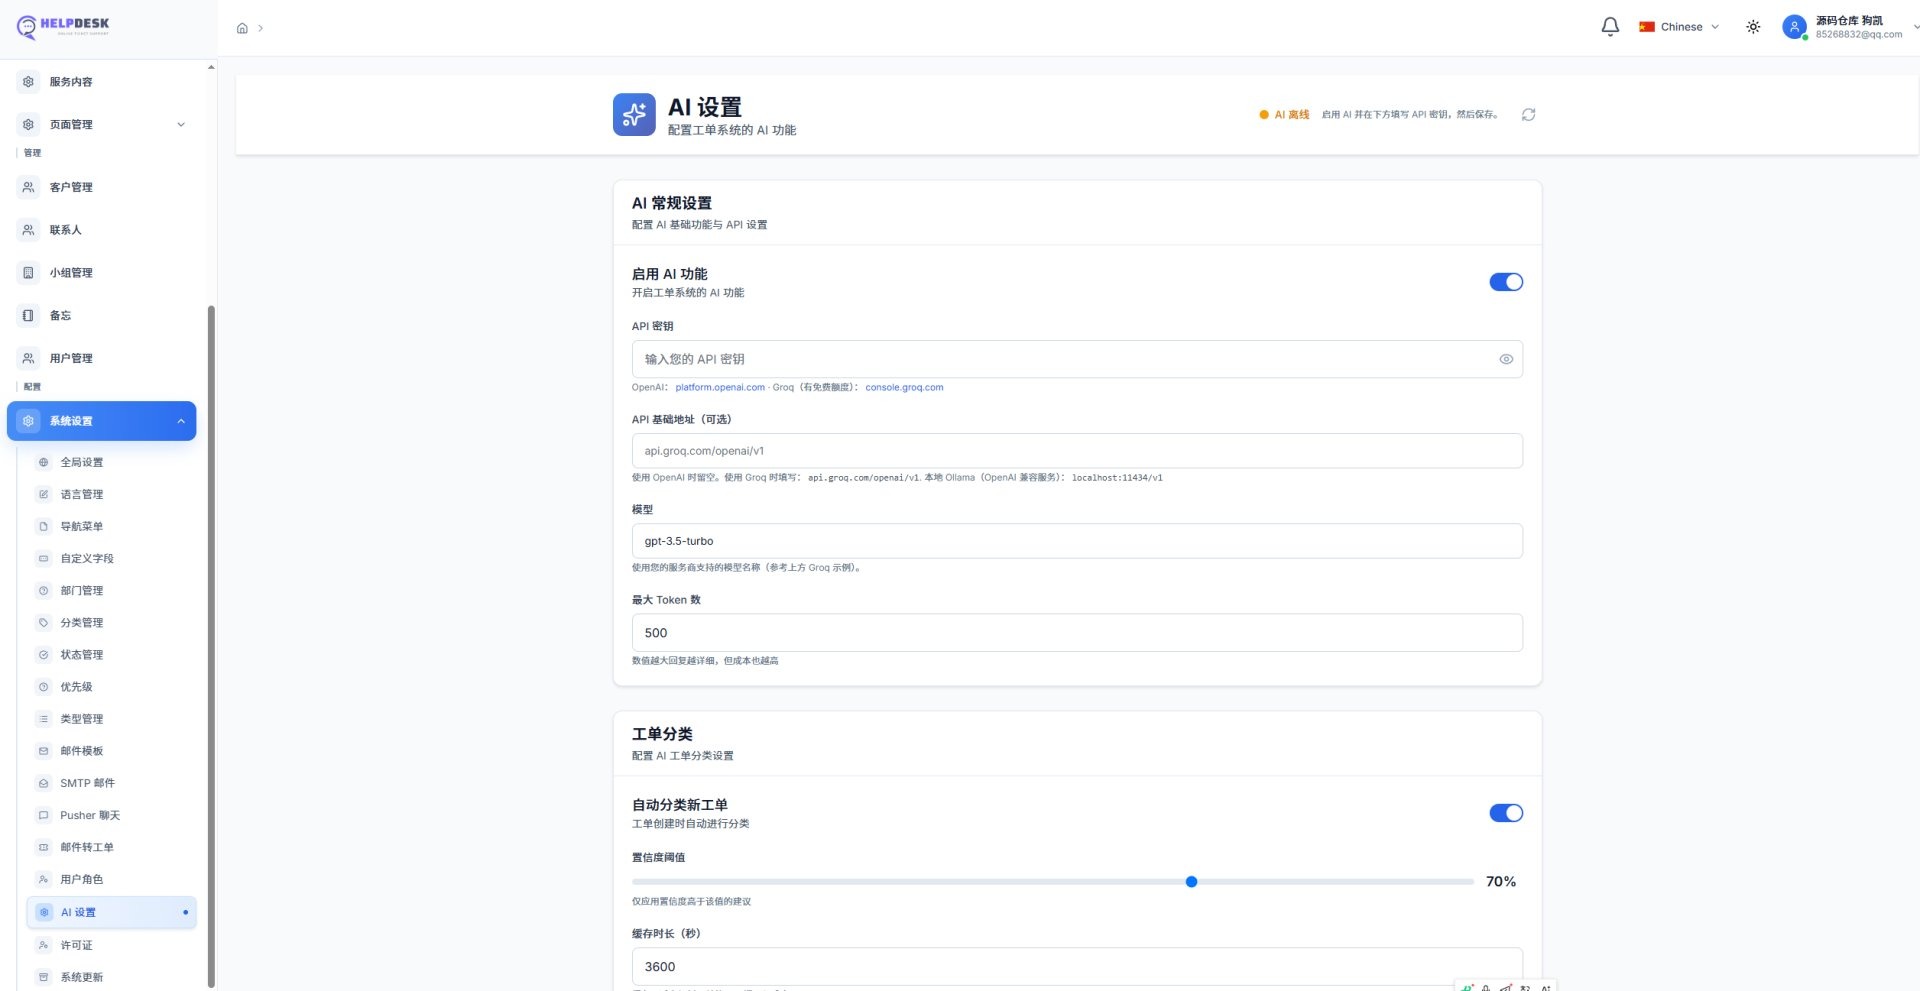The width and height of the screenshot is (1920, 991).
Task: Click 缓存时长 3600 field
Action: click(x=1077, y=967)
